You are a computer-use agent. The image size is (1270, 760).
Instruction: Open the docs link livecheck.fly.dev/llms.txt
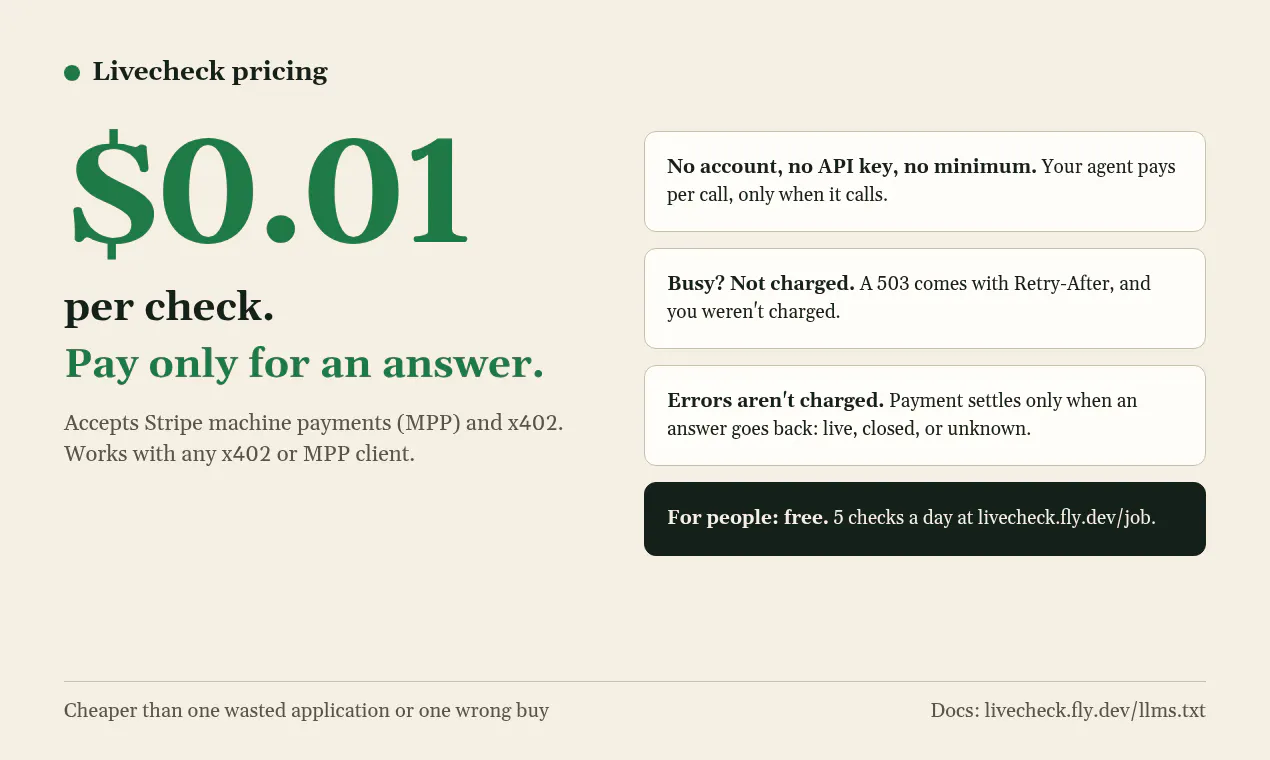[1095, 711]
